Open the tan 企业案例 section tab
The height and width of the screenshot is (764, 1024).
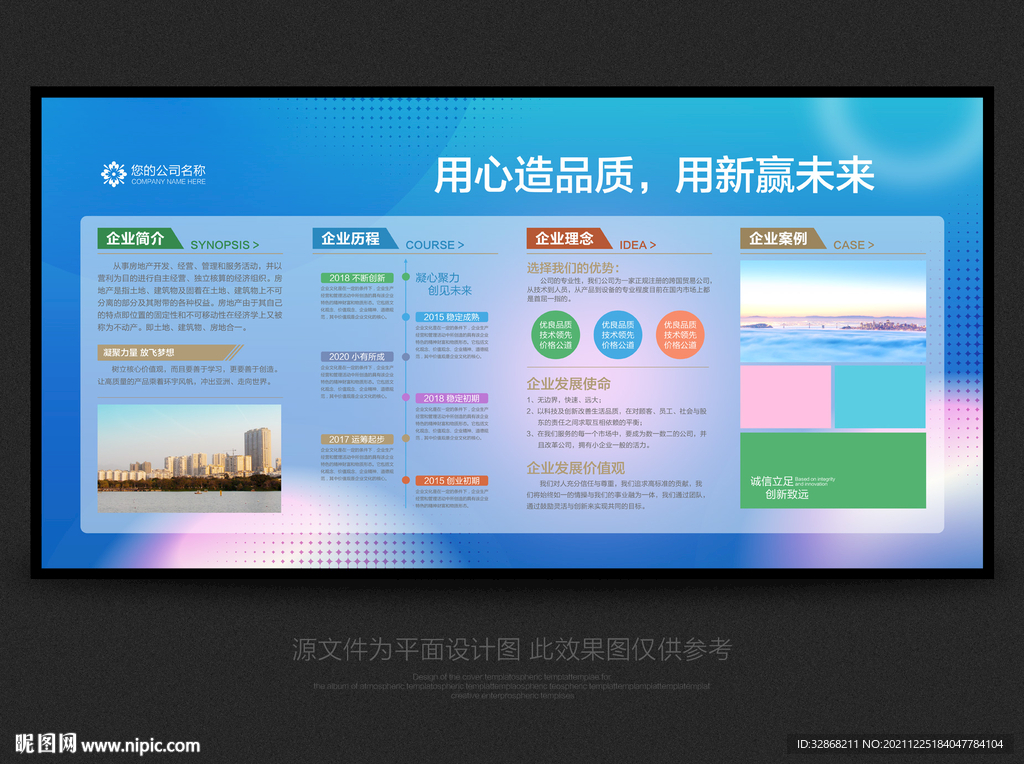click(x=782, y=238)
